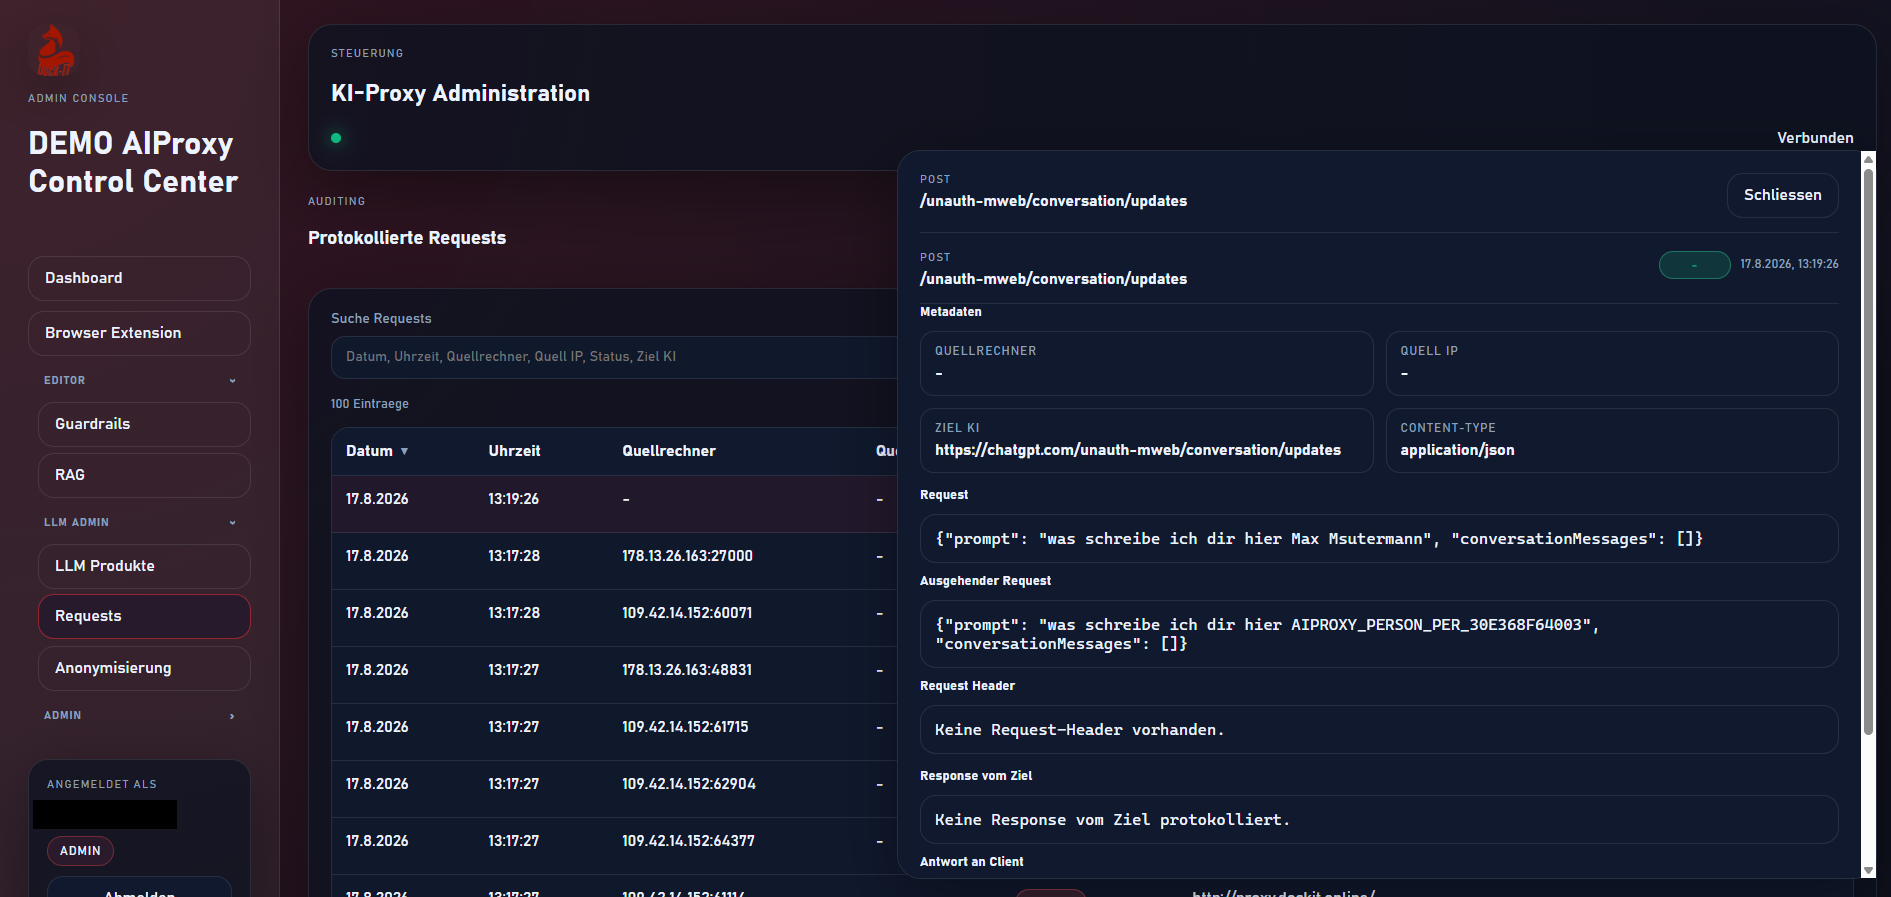
Task: Expand the ADMIN section chevron
Action: tap(232, 716)
